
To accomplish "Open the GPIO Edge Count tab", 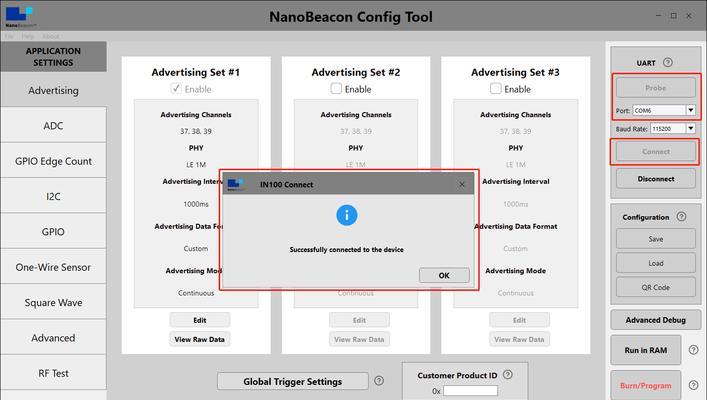I will [x=53, y=161].
